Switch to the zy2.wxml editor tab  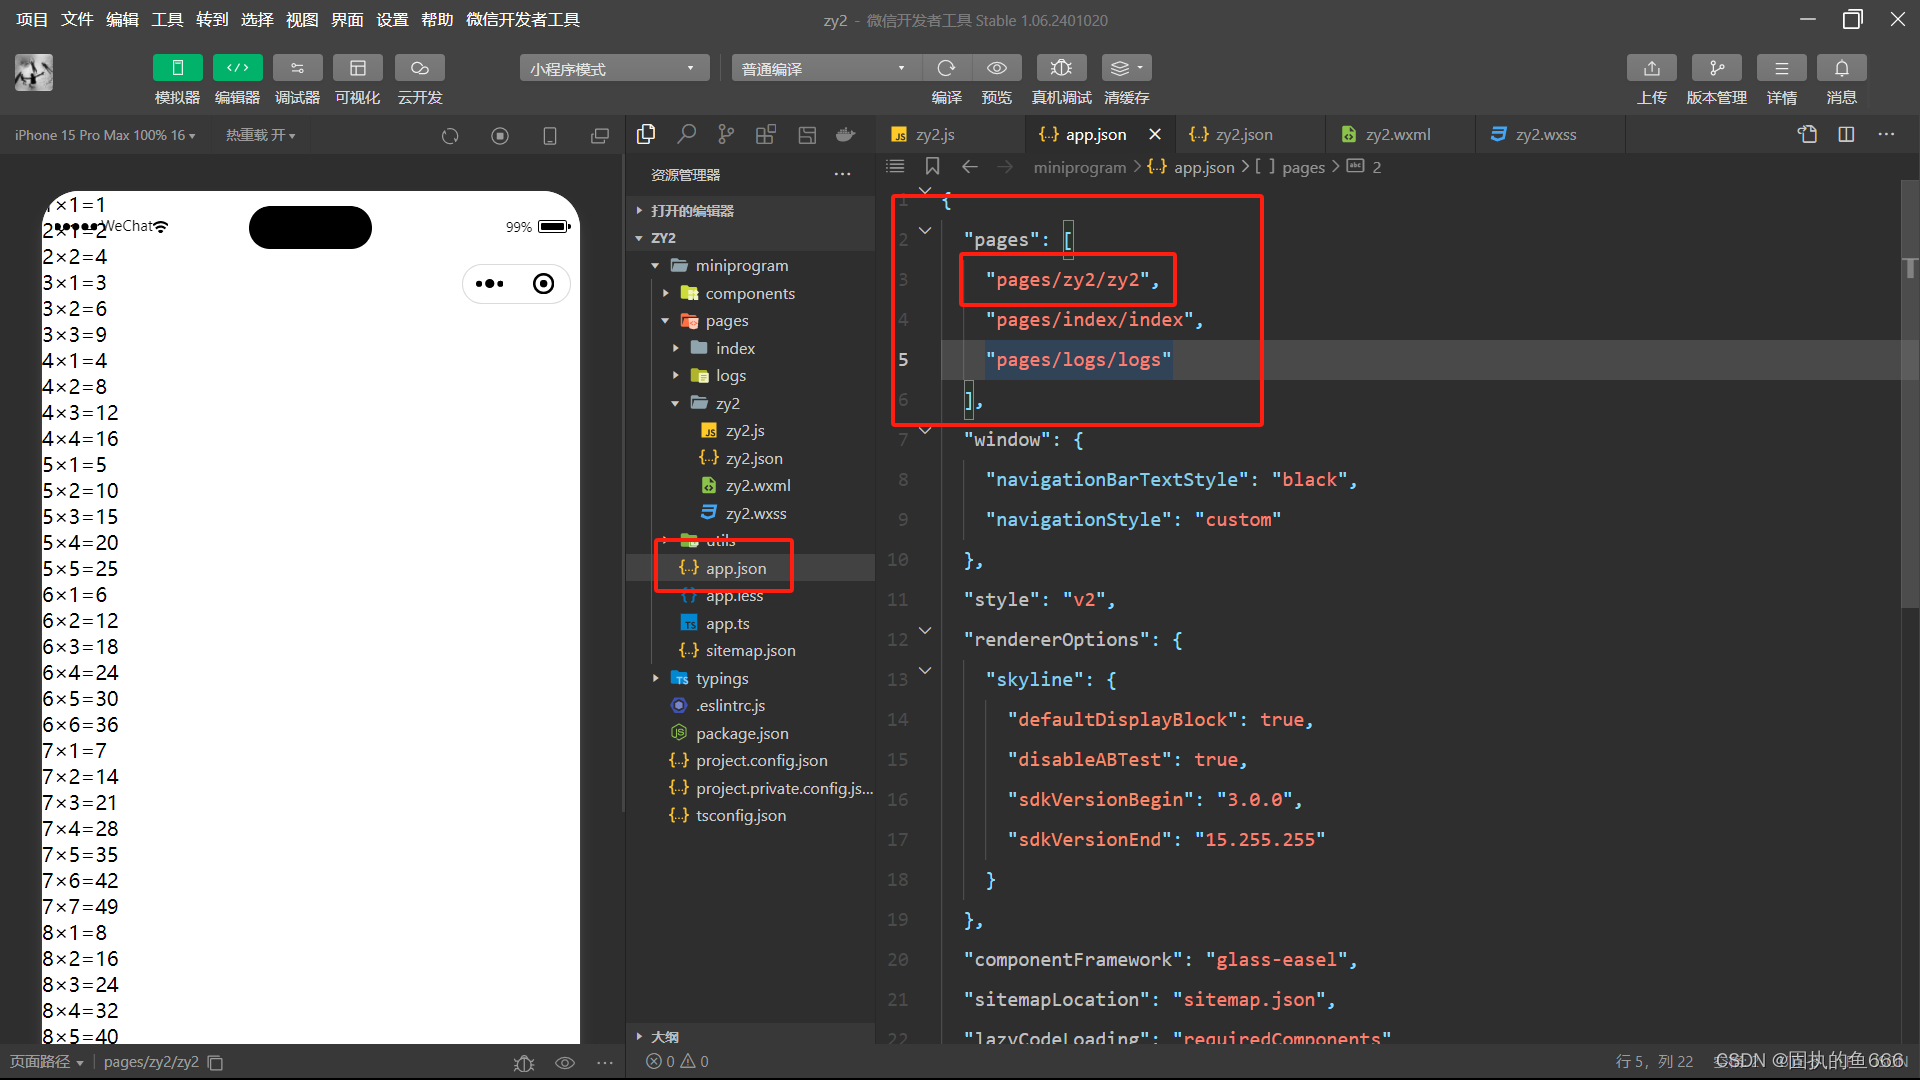pyautogui.click(x=1398, y=134)
